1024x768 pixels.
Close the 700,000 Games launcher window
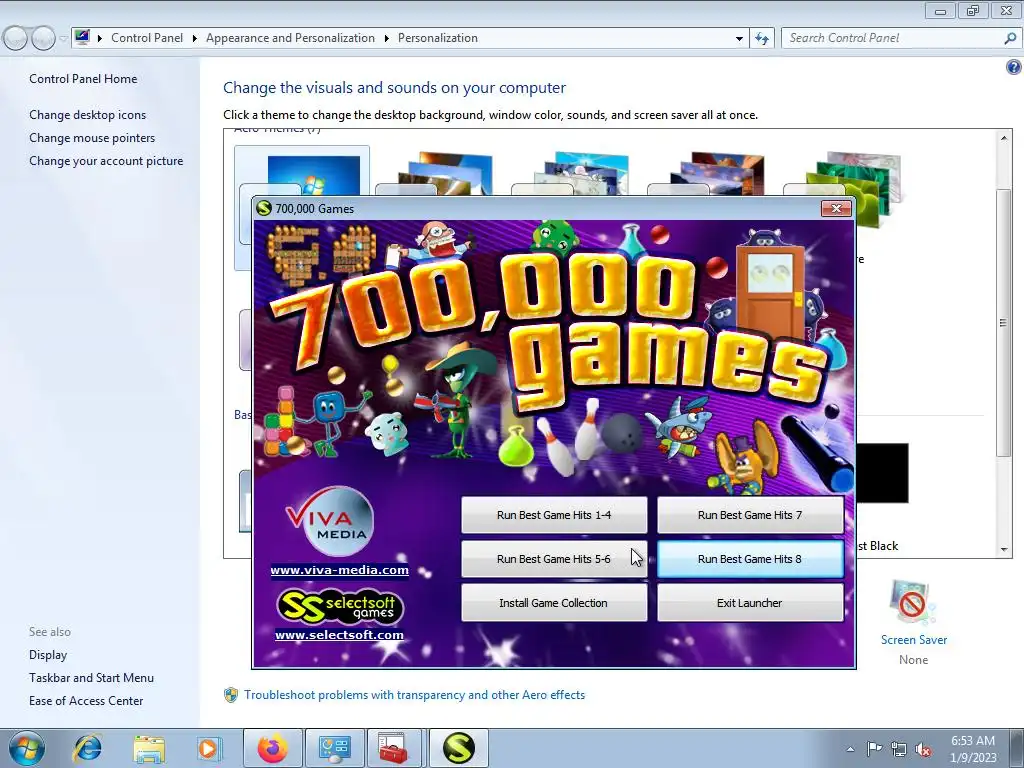point(836,208)
